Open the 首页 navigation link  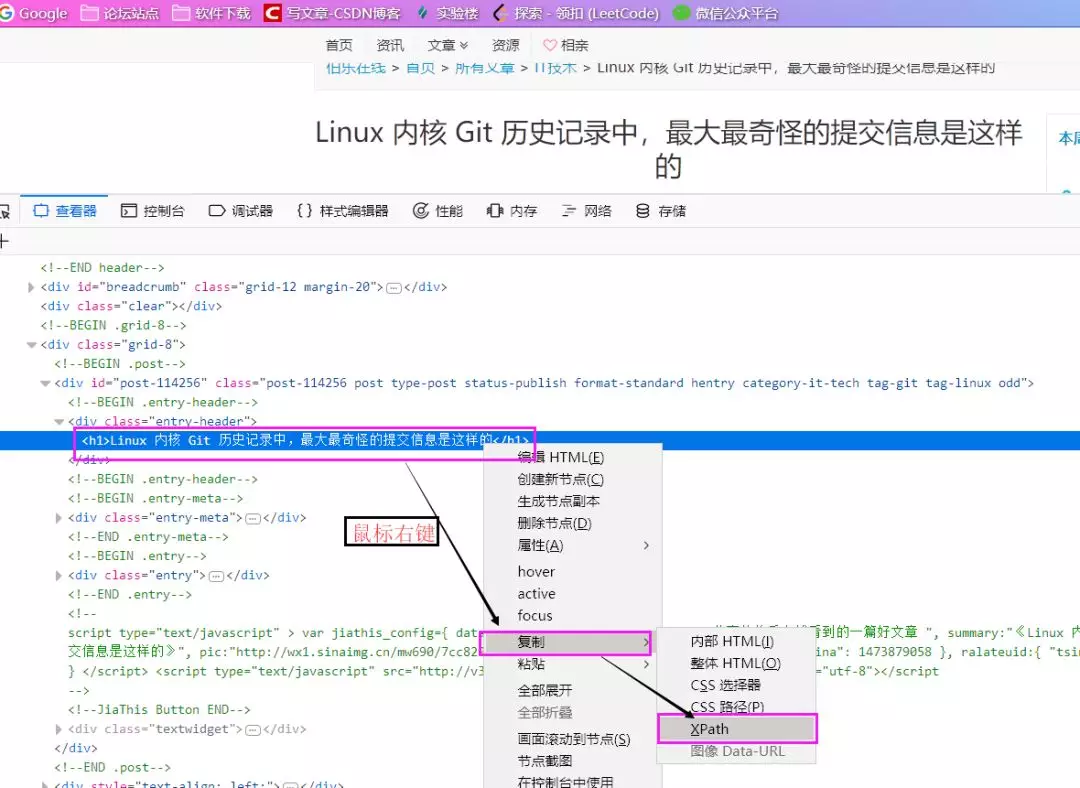[339, 44]
